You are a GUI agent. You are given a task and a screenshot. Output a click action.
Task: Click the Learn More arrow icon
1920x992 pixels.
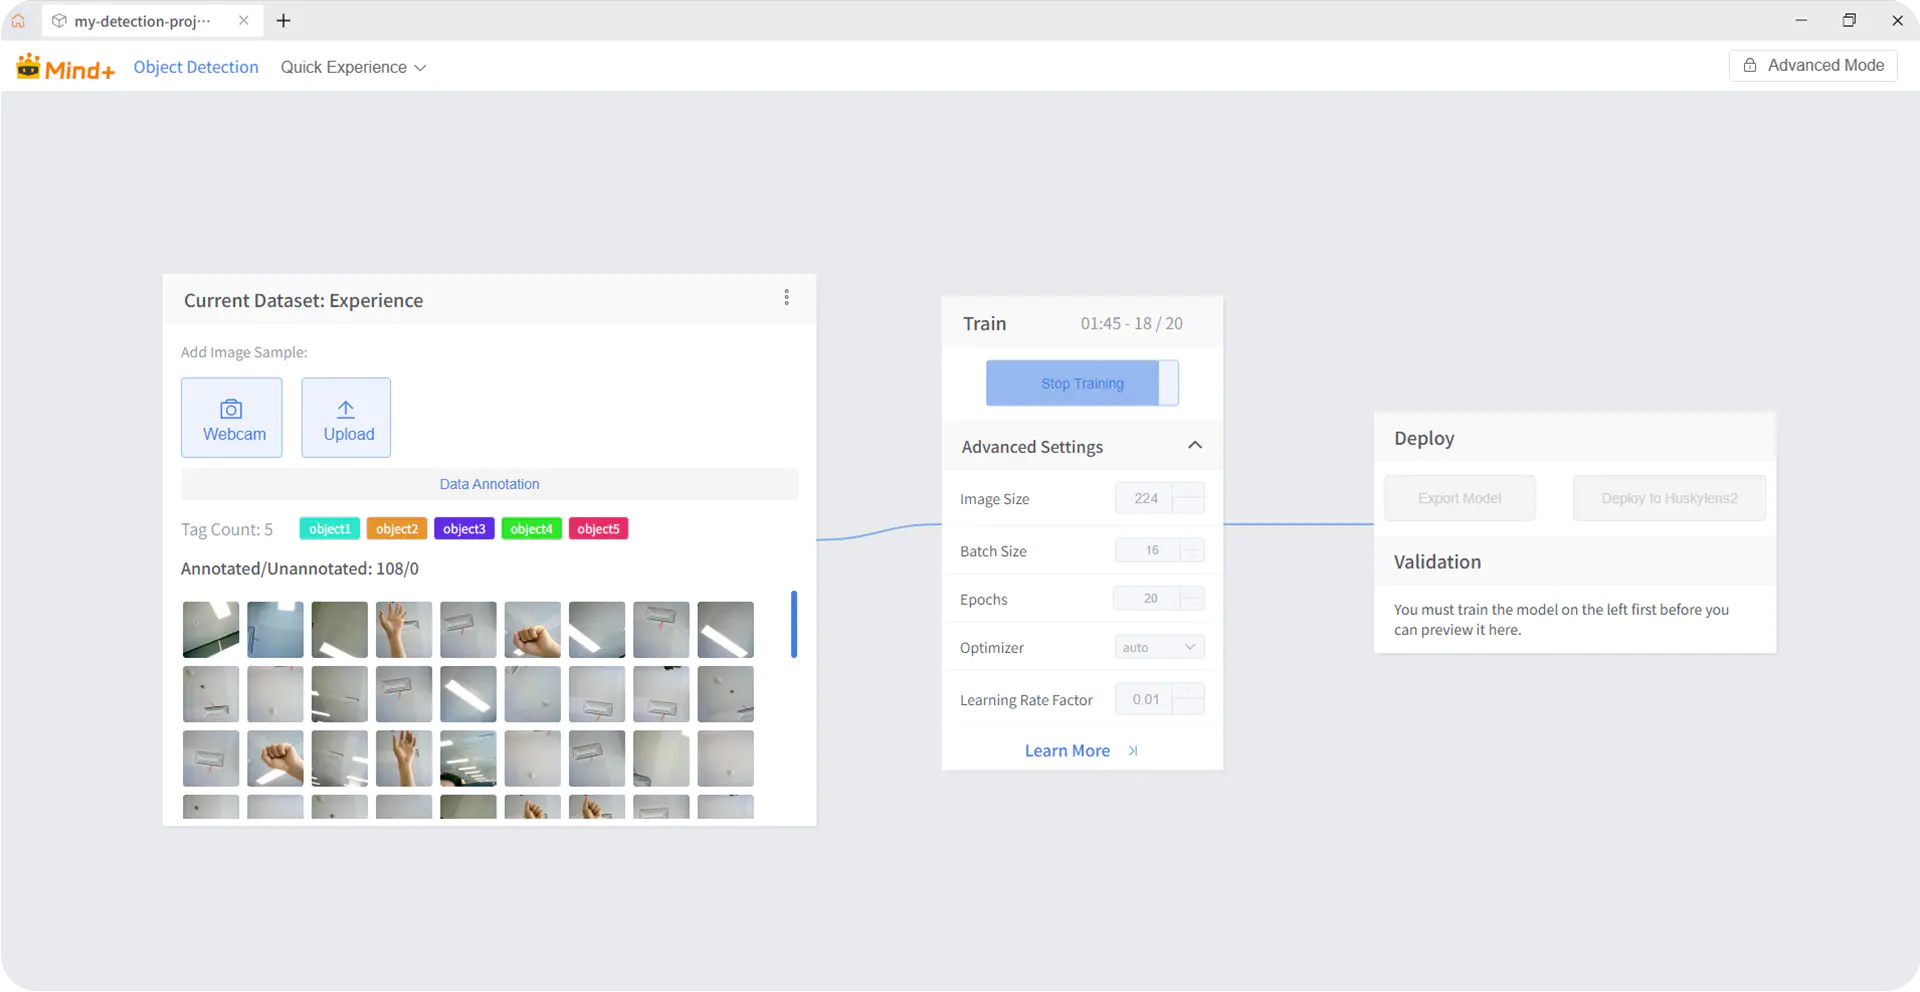(1133, 751)
